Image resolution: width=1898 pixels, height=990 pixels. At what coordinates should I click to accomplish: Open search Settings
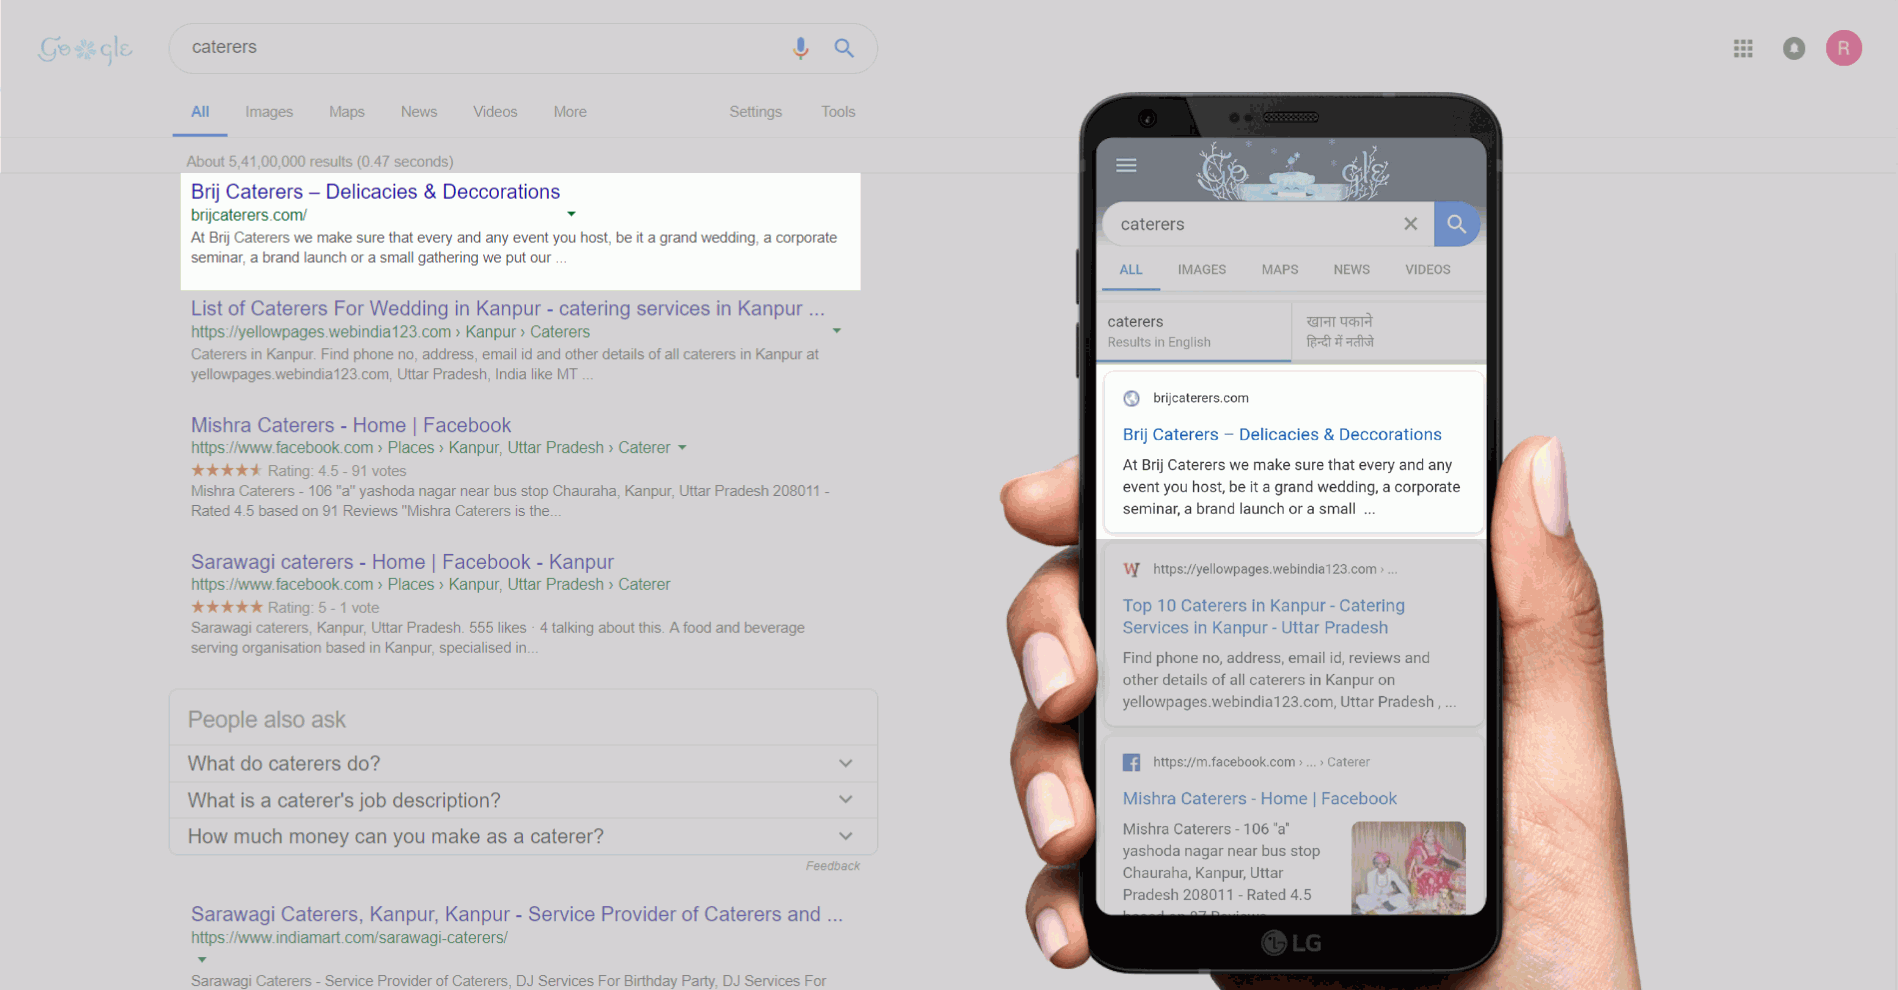coord(755,112)
